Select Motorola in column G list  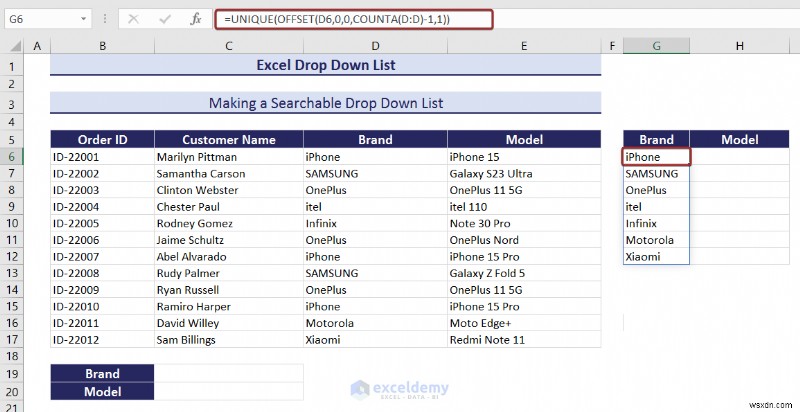coord(656,240)
